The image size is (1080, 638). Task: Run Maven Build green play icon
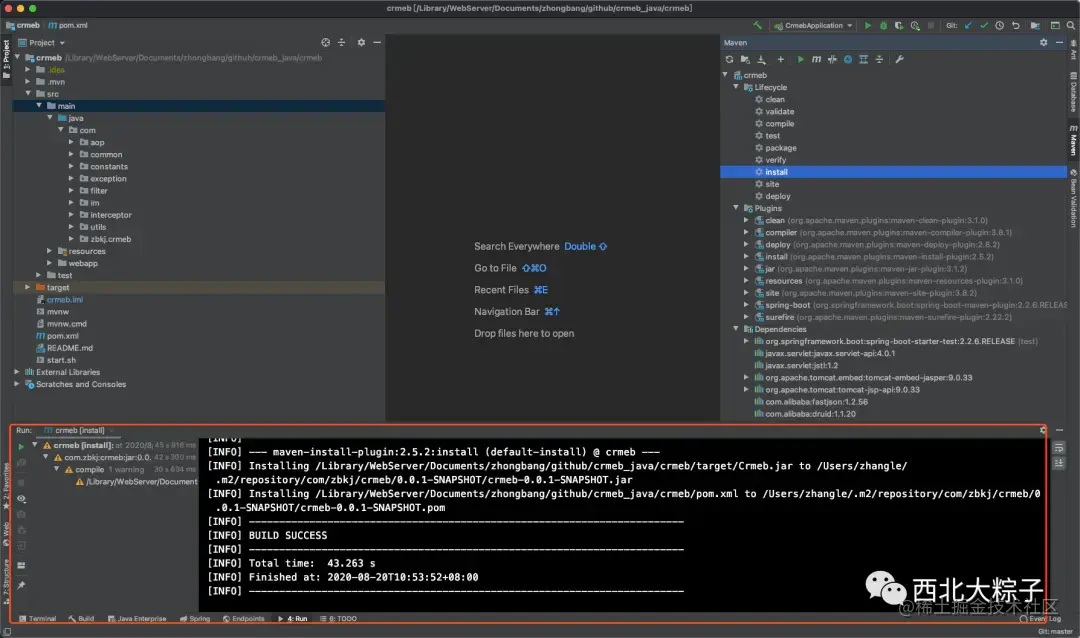click(800, 59)
